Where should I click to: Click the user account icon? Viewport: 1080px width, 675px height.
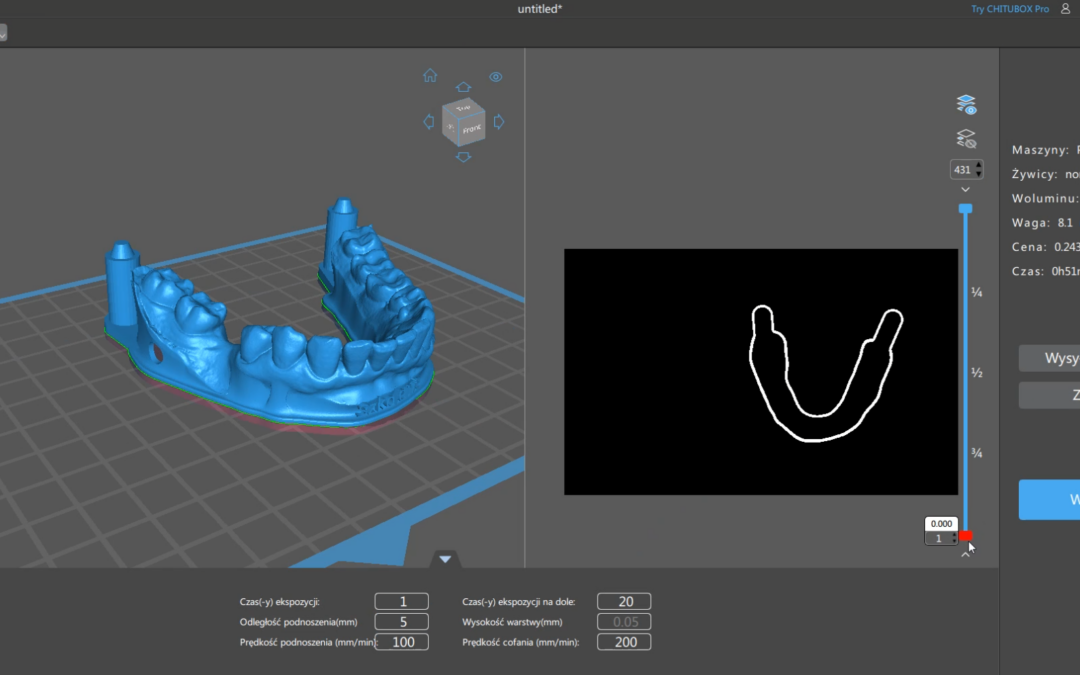coord(1065,9)
